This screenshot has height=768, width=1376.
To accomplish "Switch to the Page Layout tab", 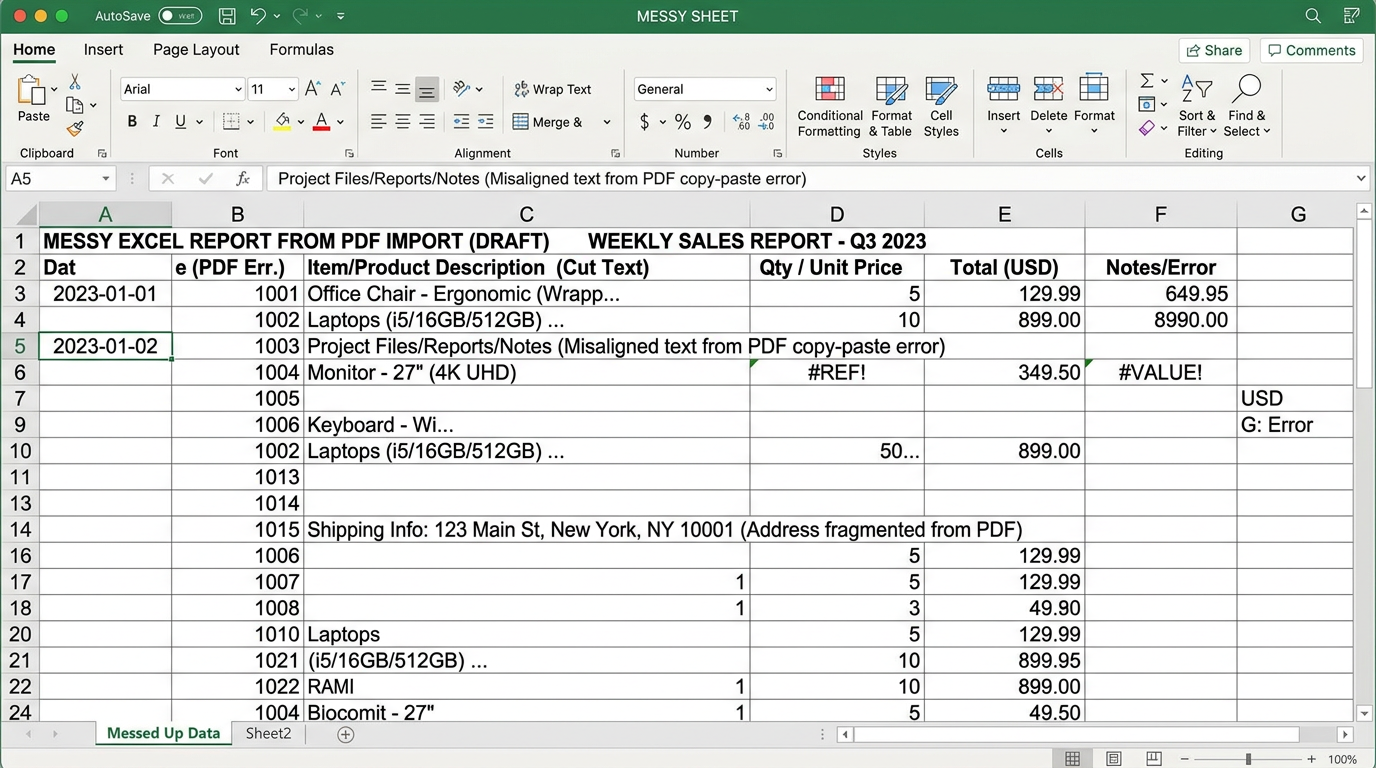I will tap(196, 50).
